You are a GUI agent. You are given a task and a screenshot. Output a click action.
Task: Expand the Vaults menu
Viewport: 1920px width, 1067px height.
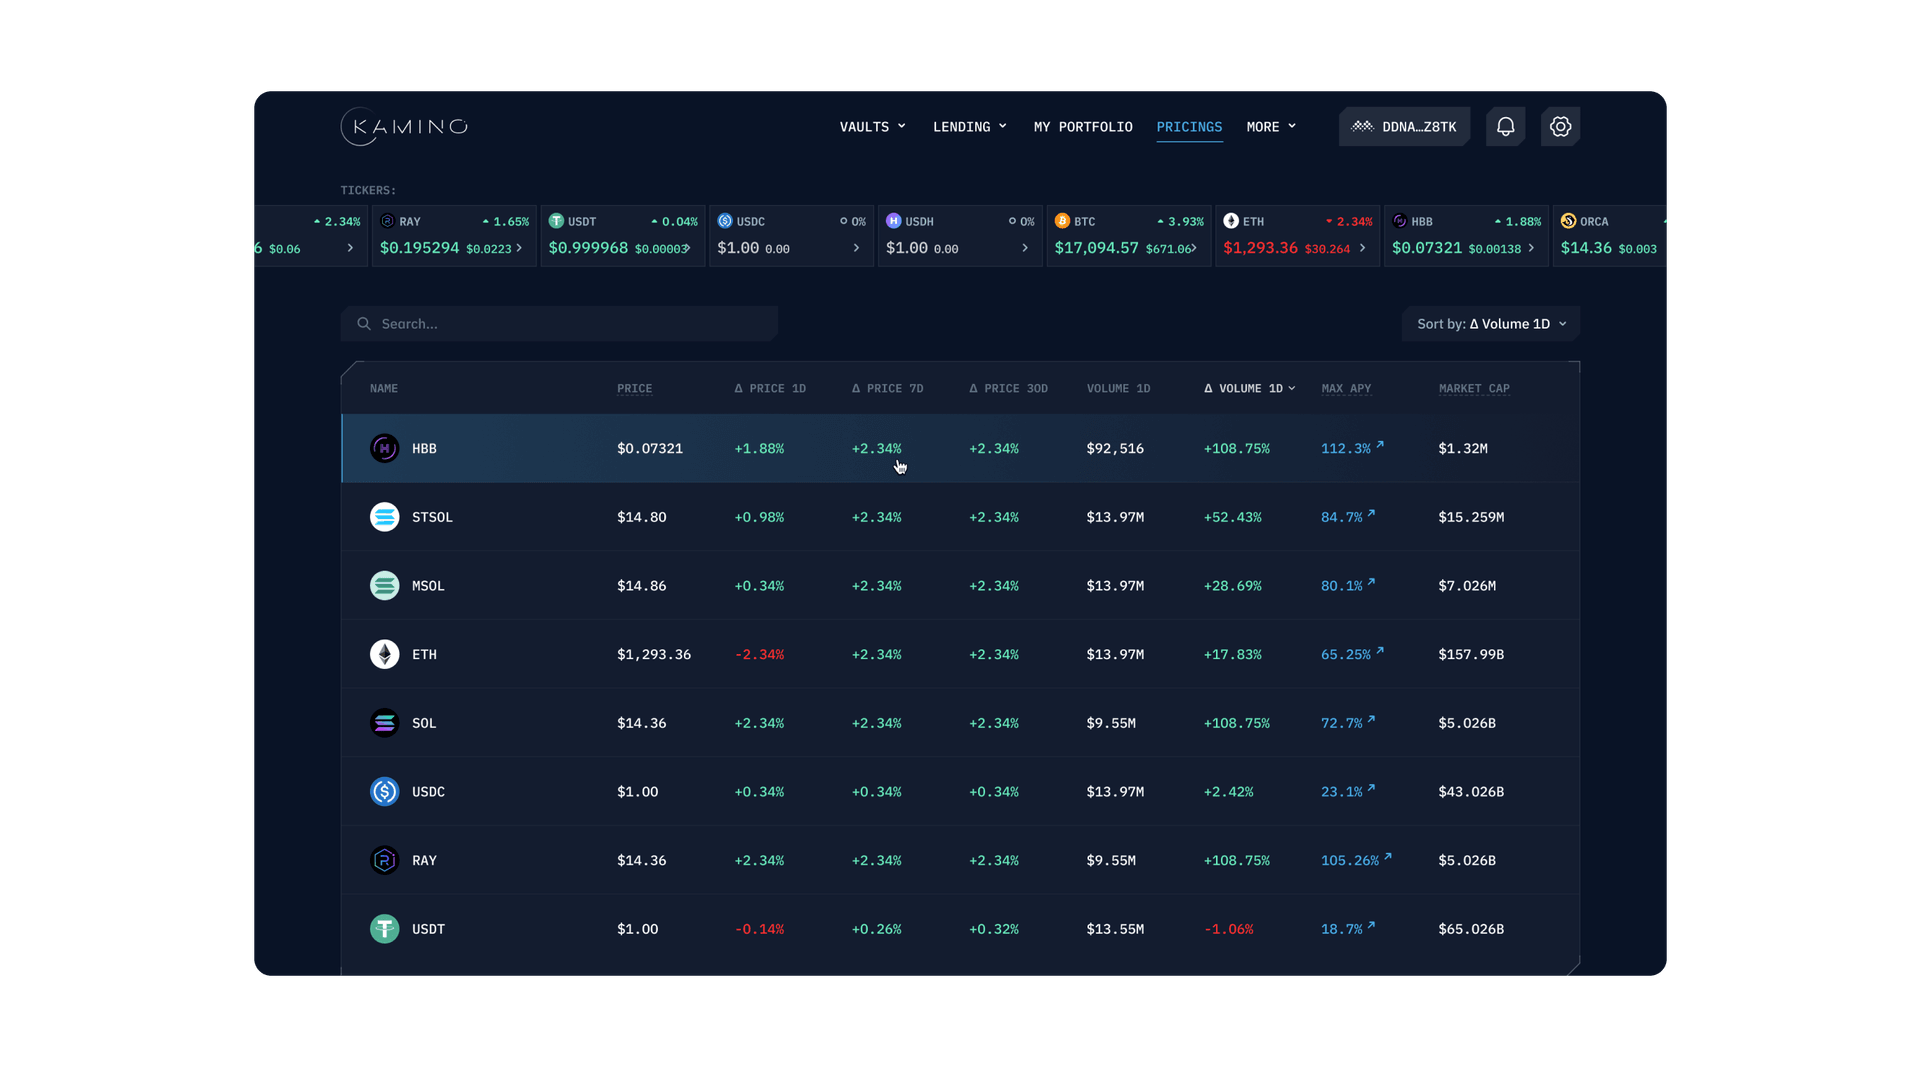coord(873,127)
